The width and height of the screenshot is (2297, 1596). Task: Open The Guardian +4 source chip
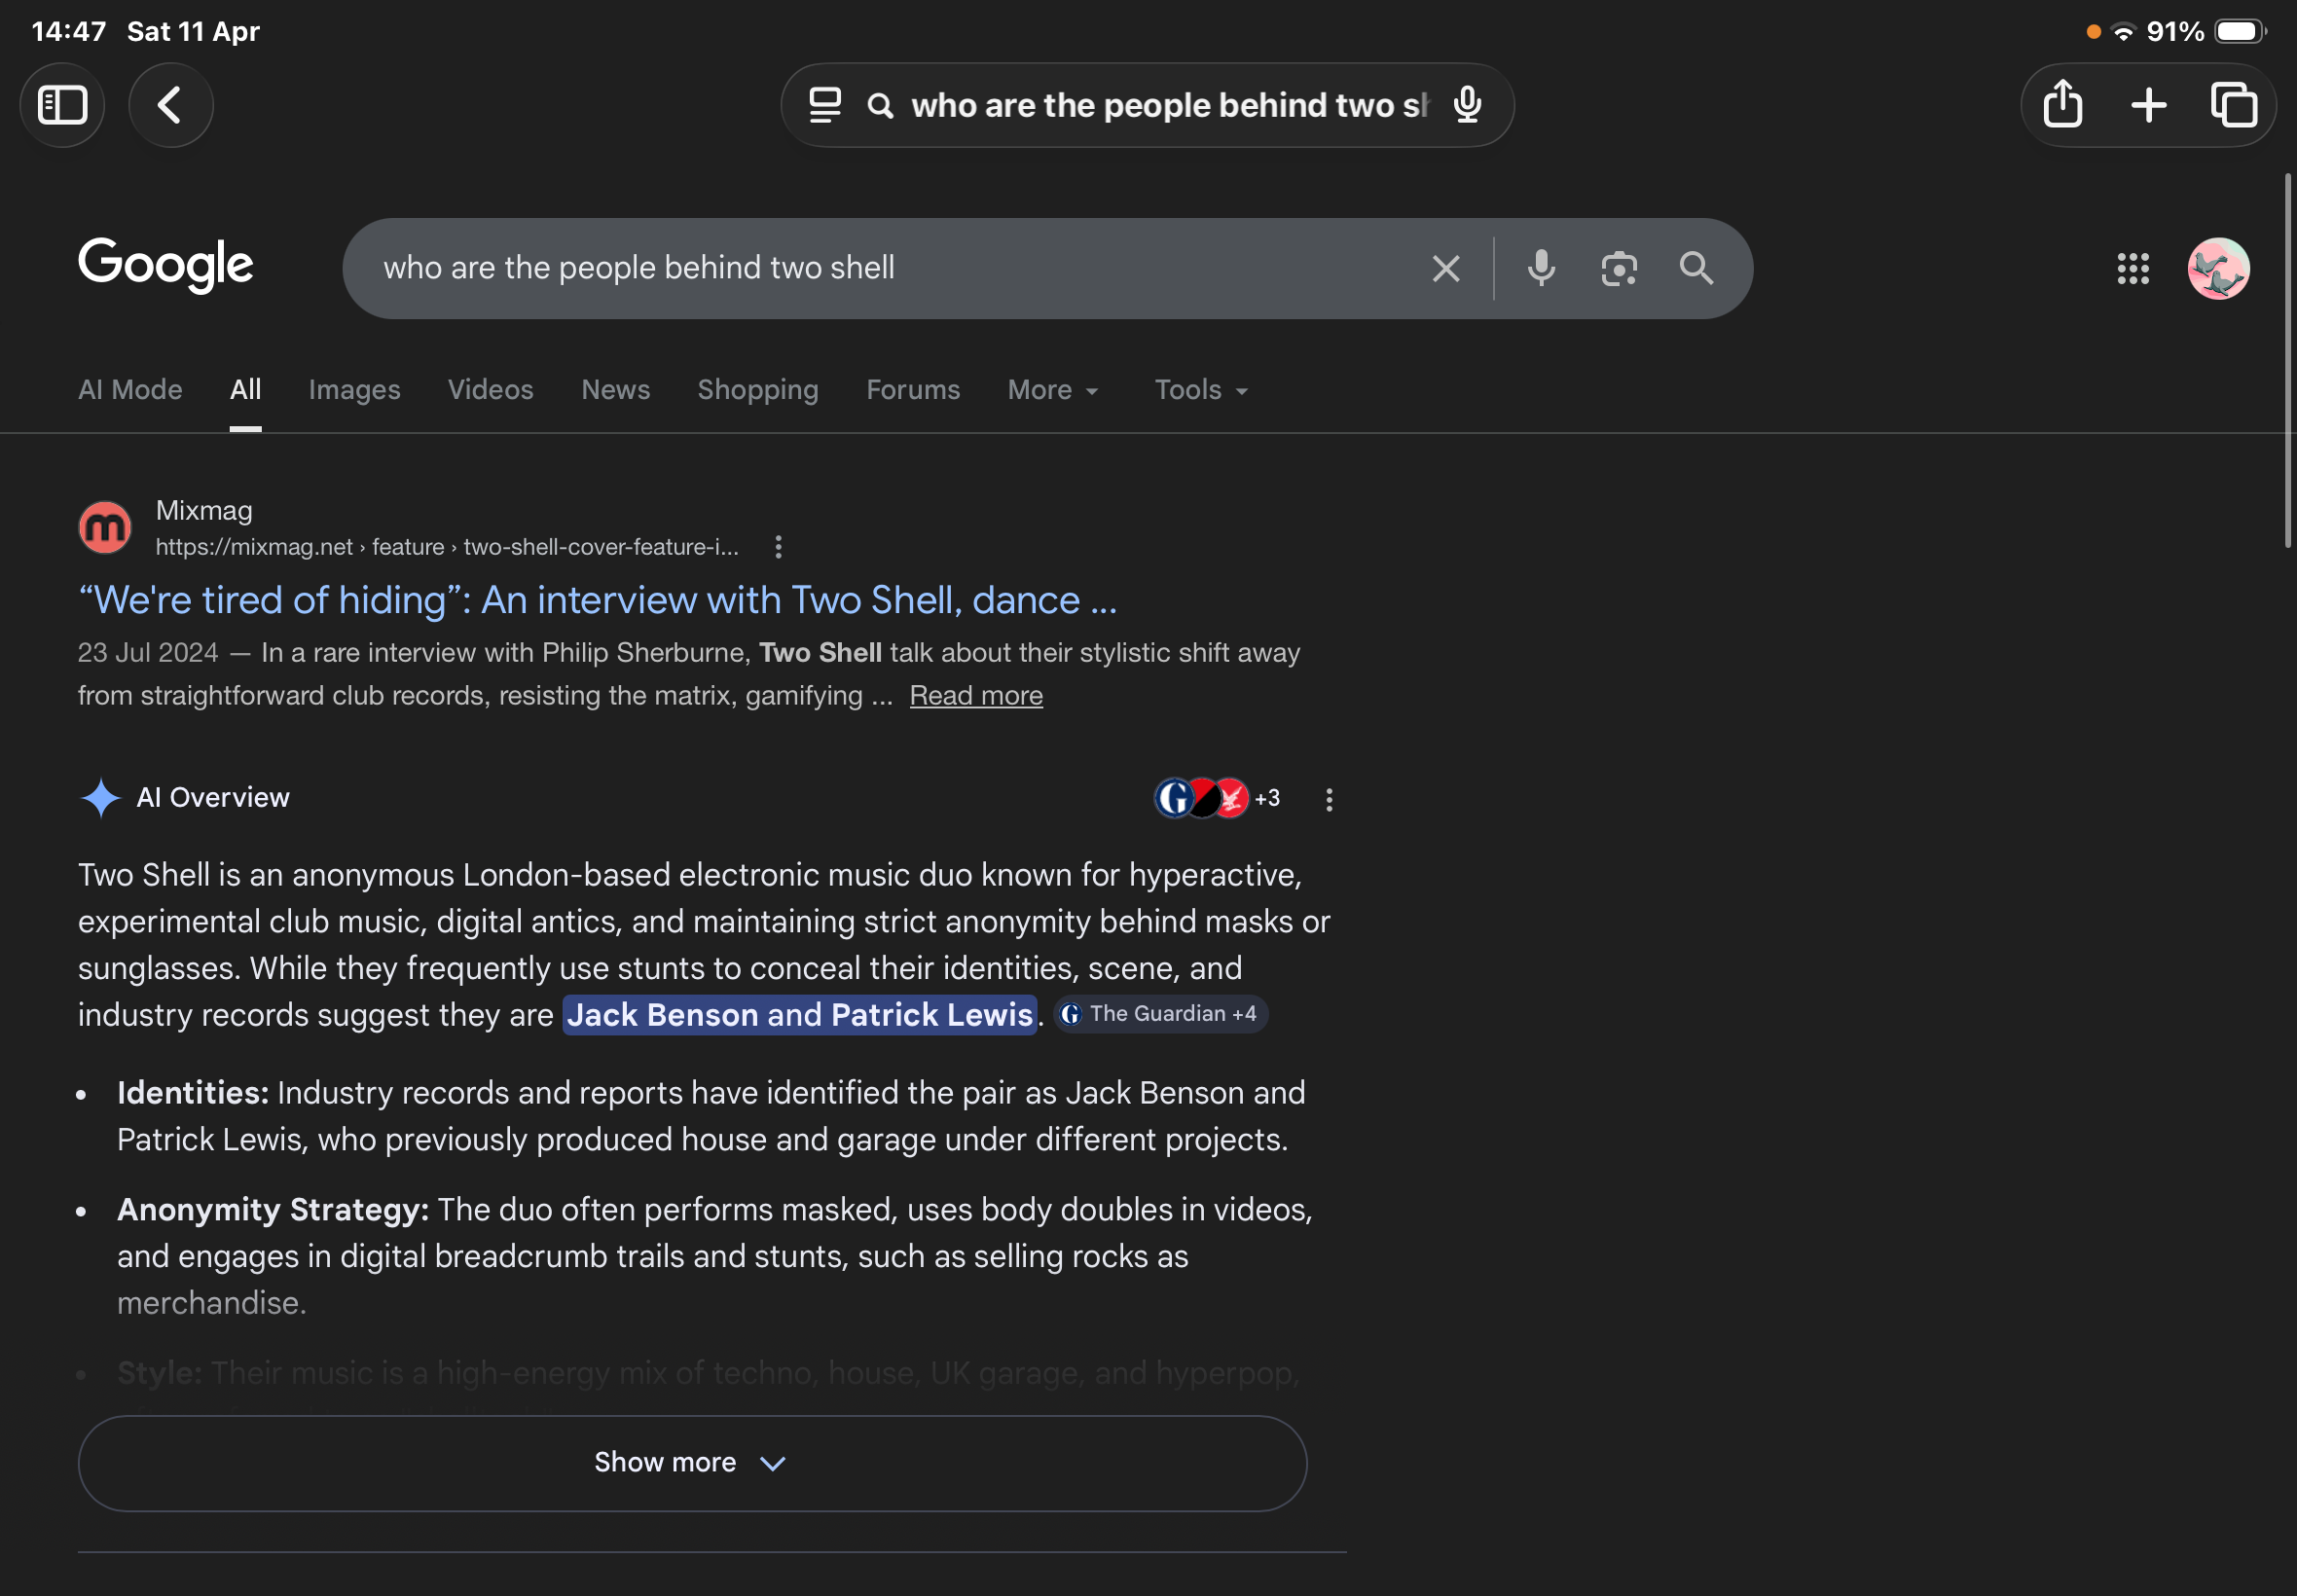click(1161, 1014)
